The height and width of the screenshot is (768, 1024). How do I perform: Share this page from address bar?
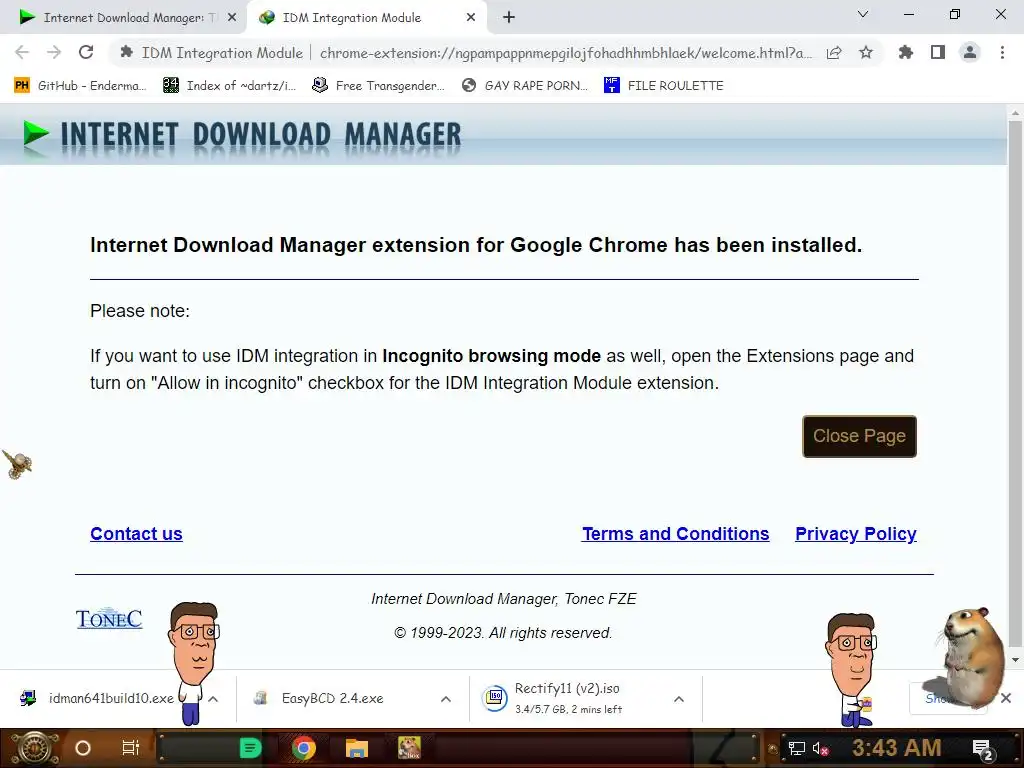click(x=834, y=53)
